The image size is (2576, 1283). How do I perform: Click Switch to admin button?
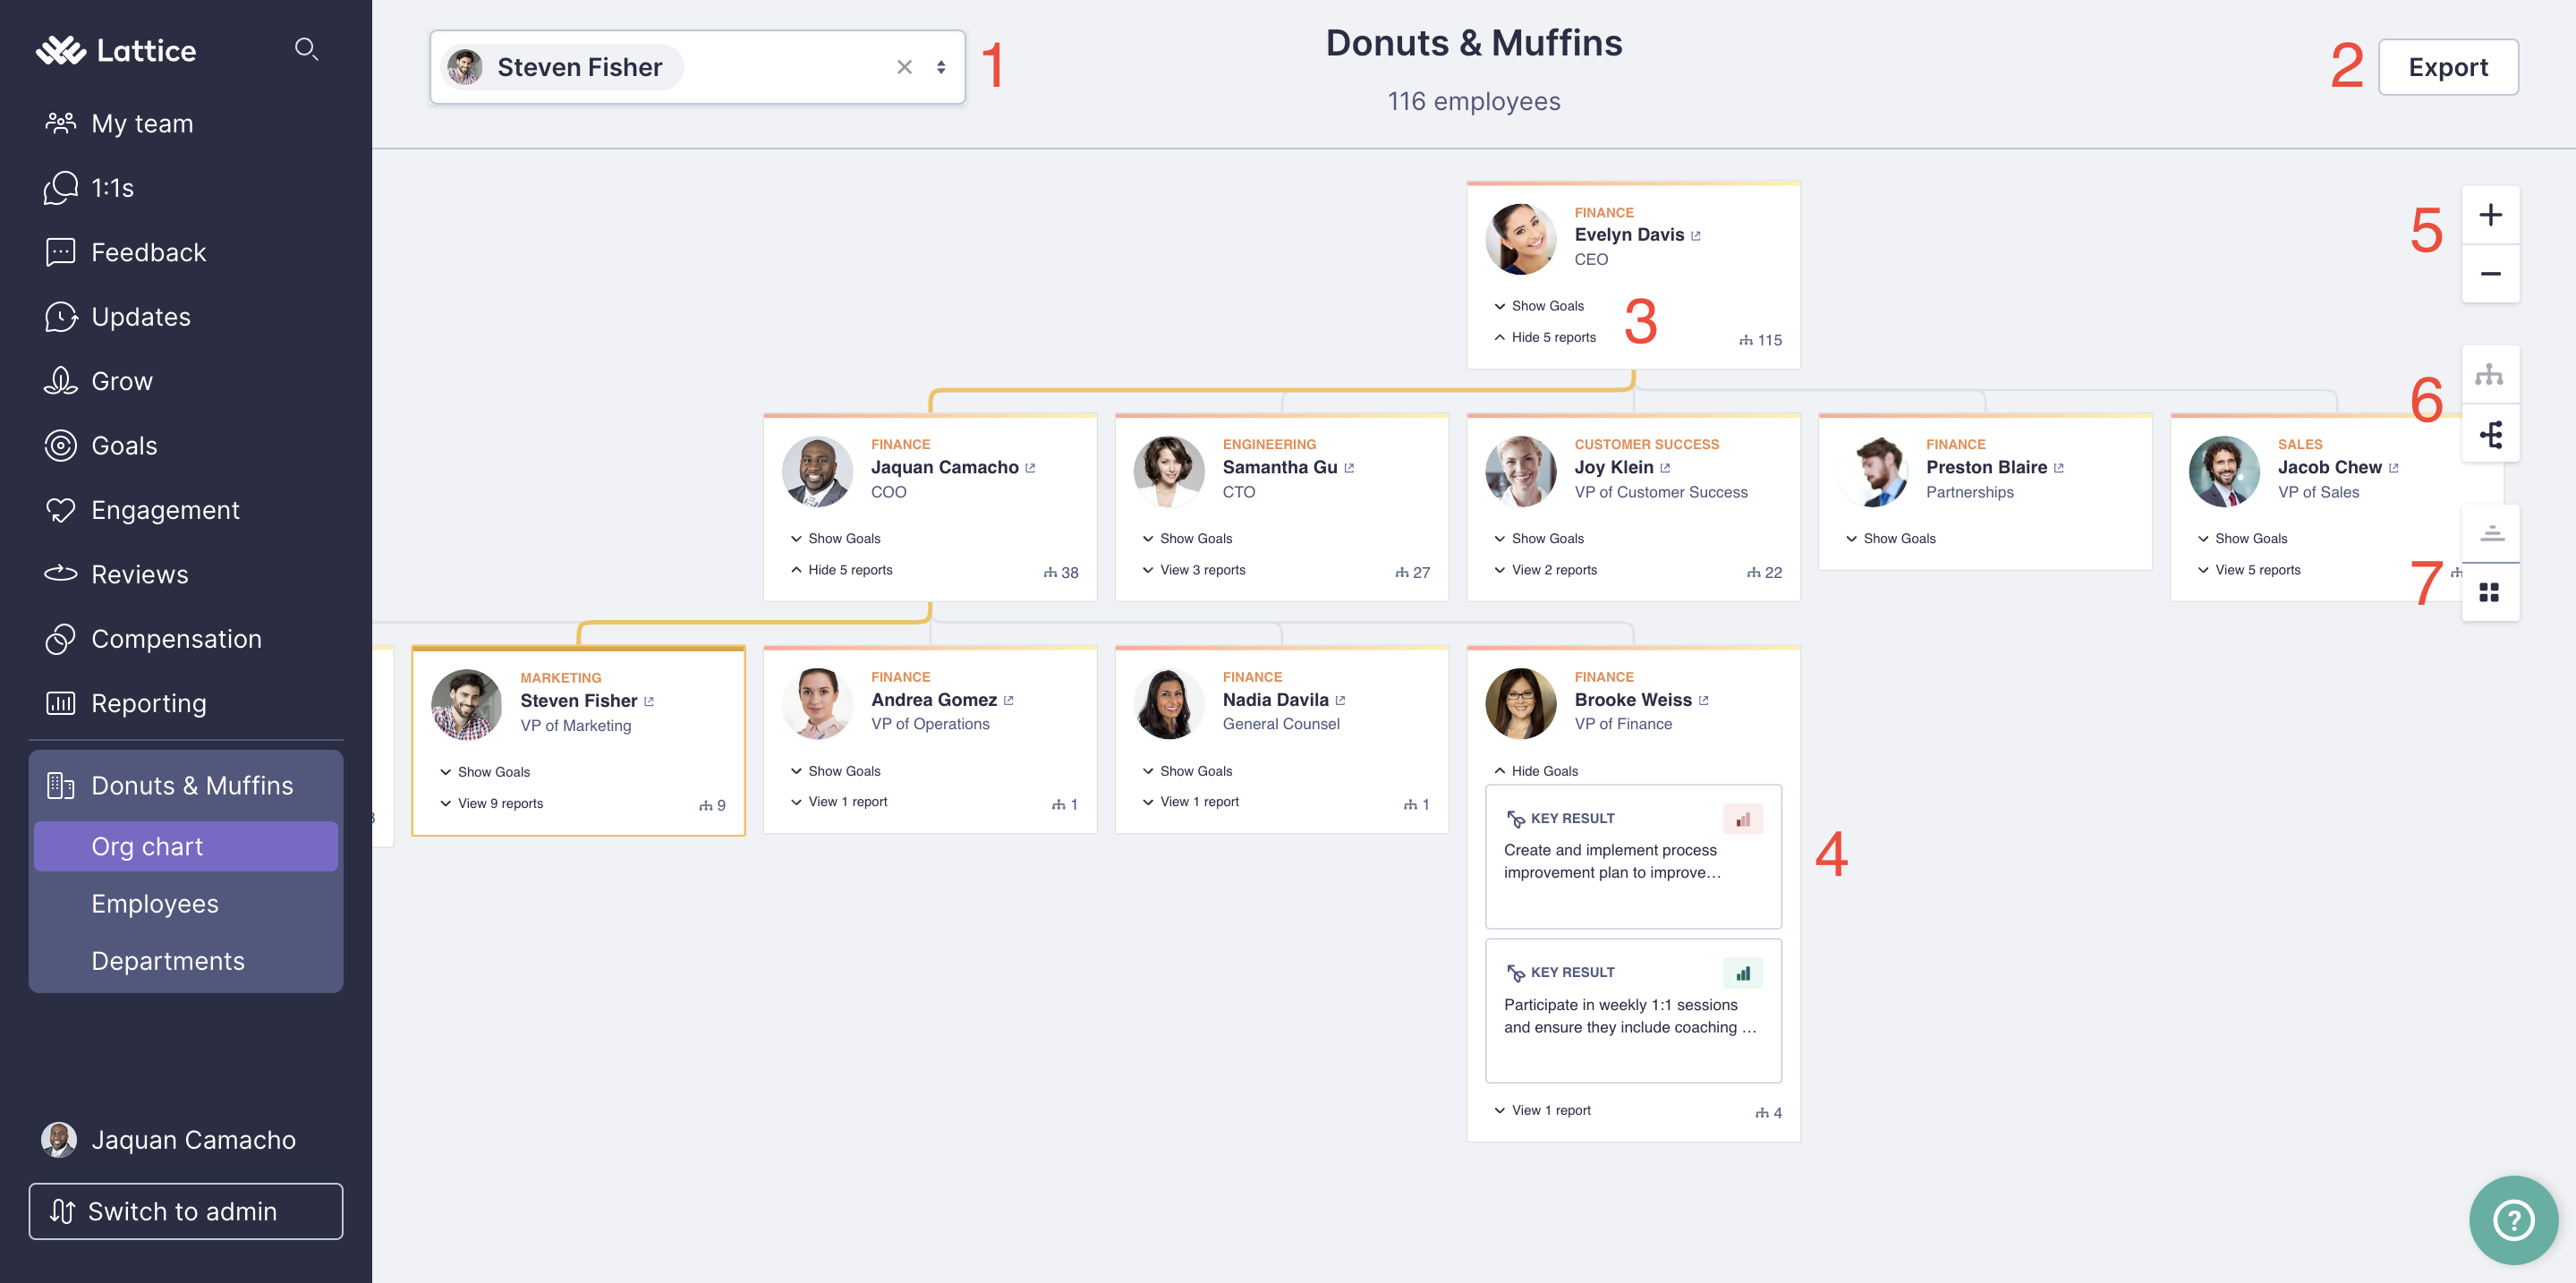pyautogui.click(x=185, y=1211)
